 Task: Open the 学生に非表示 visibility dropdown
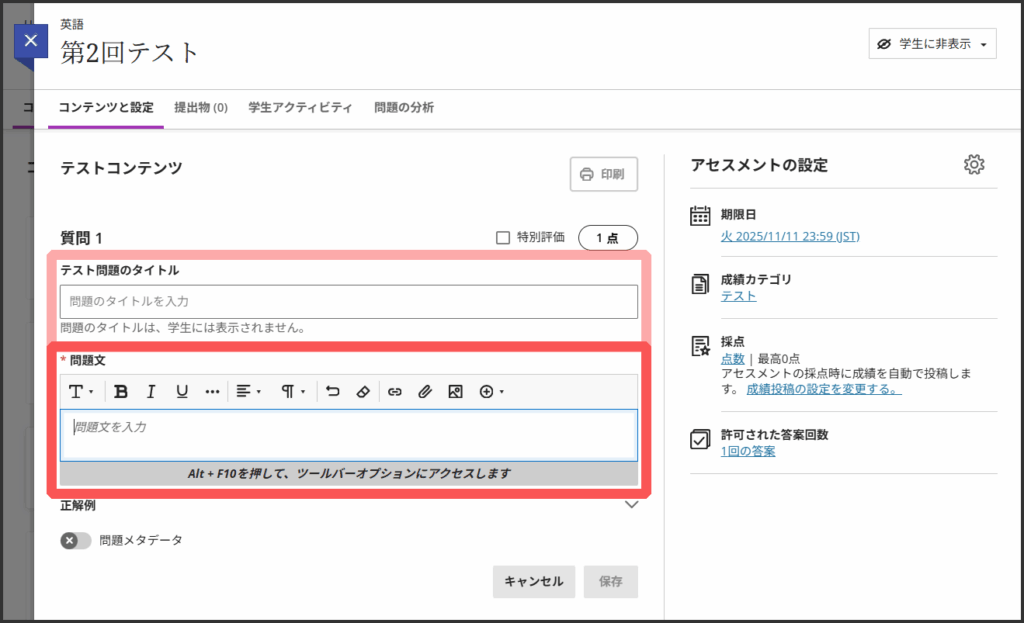tap(932, 44)
